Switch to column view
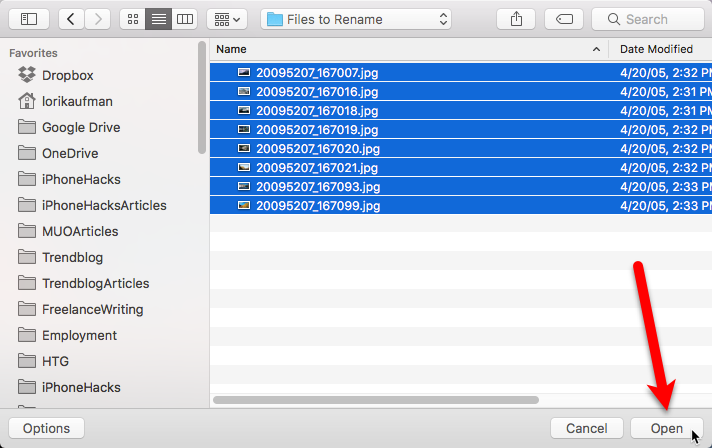712x448 pixels. pos(185,19)
